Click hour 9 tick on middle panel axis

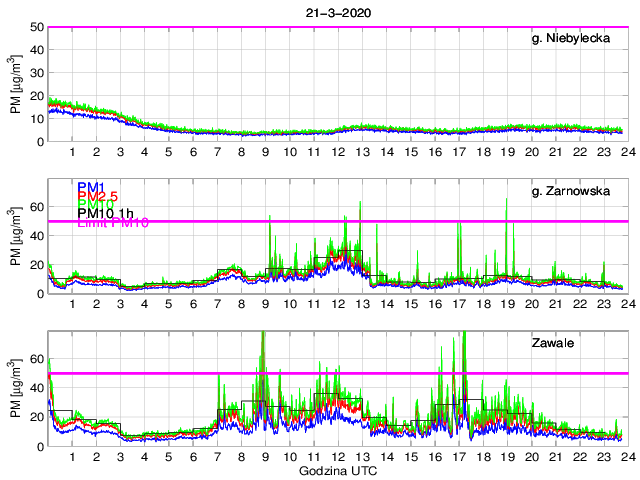[265, 305]
